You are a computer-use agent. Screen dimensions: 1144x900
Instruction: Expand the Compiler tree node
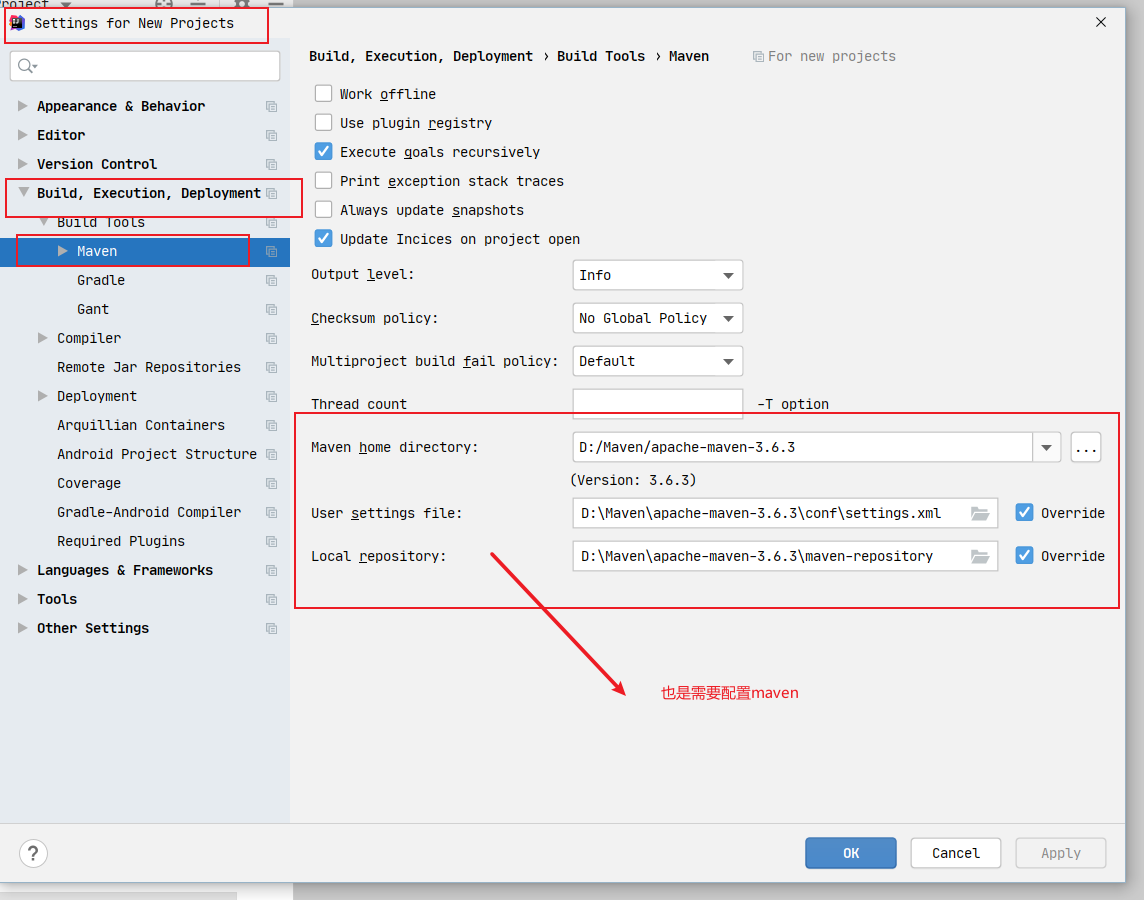(42, 338)
